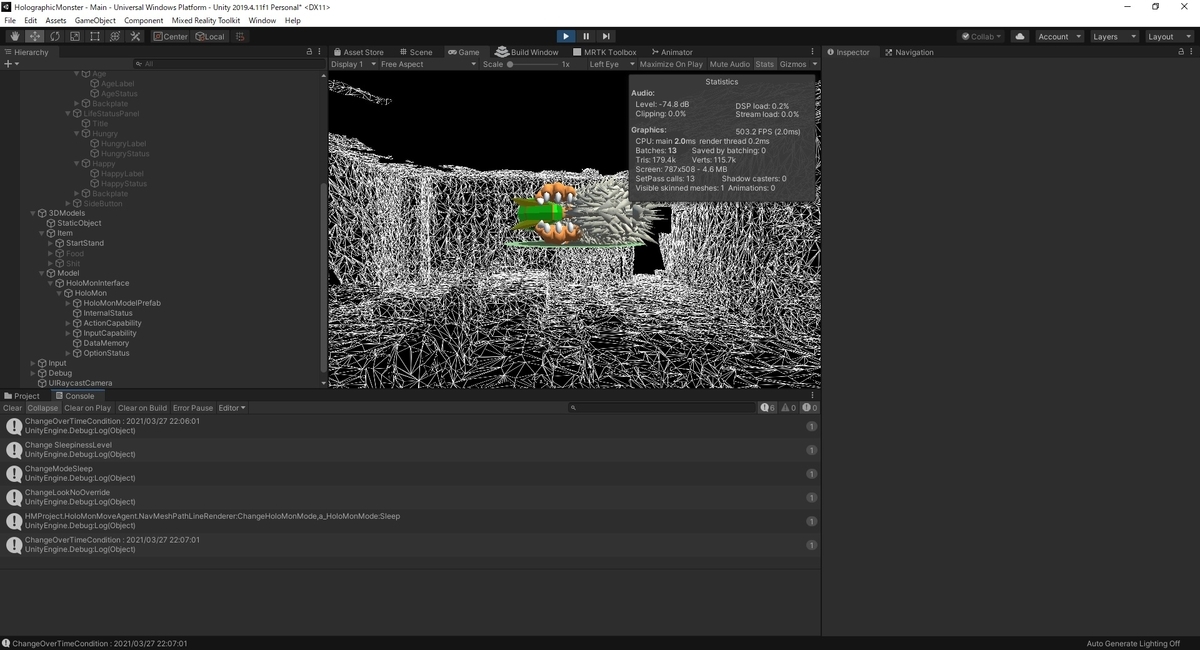Select the Scale tool
1200x650 pixels.
pyautogui.click(x=74, y=36)
